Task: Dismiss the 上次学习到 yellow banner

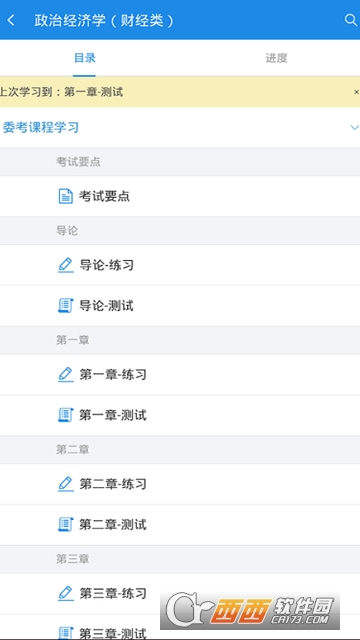Action: (356, 92)
